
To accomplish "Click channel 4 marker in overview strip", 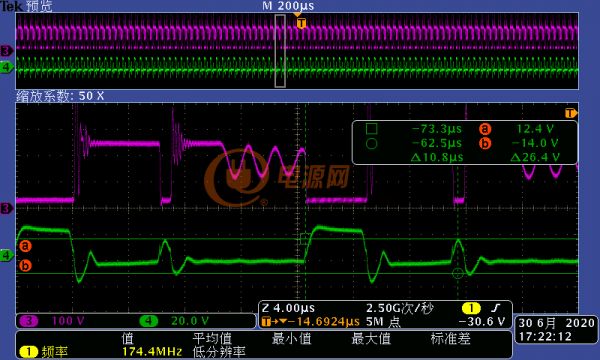I will [7, 67].
